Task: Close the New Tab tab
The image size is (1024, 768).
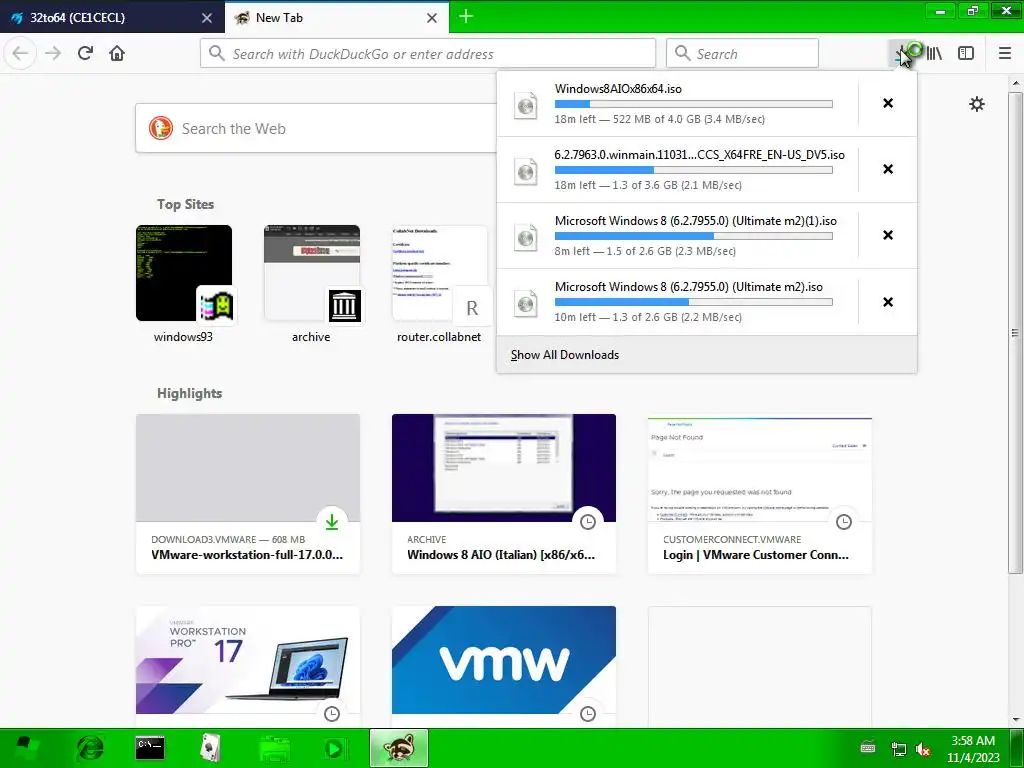Action: [x=432, y=18]
